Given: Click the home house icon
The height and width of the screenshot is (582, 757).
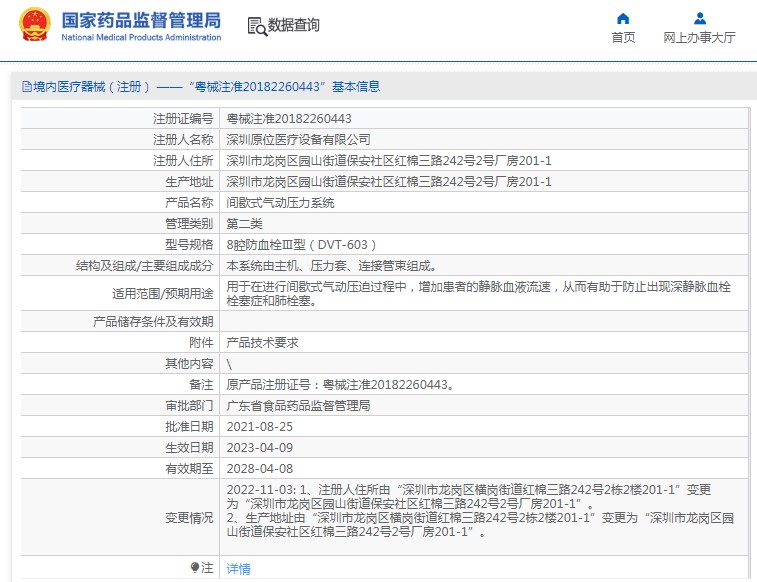Looking at the screenshot, I should pyautogui.click(x=623, y=19).
